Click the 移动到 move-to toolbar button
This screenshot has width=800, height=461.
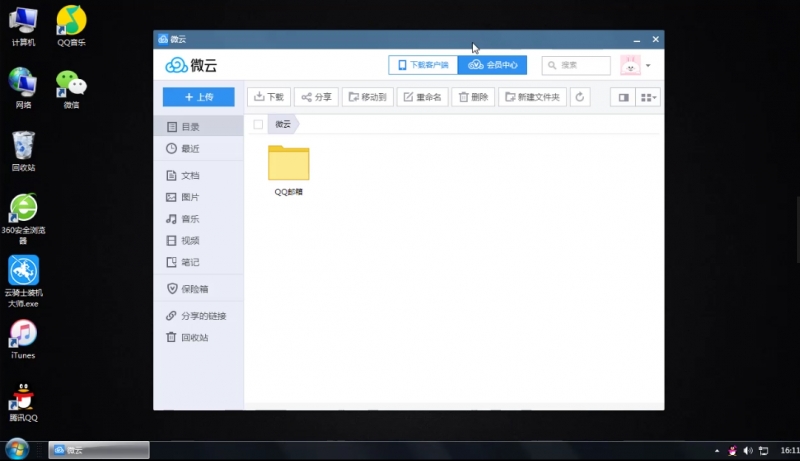367,97
